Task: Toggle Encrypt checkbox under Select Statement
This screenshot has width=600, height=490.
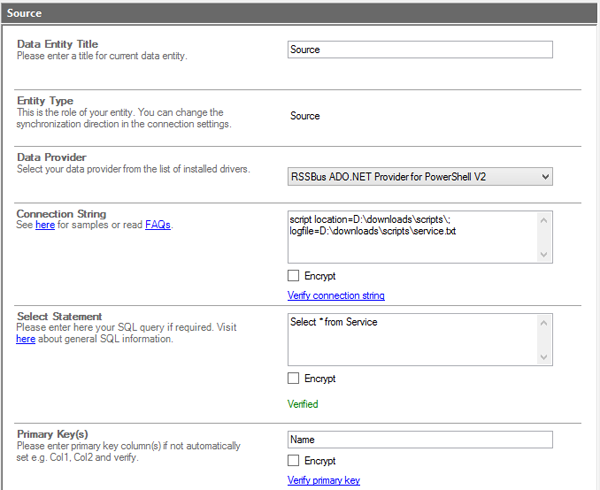Action: (x=294, y=379)
